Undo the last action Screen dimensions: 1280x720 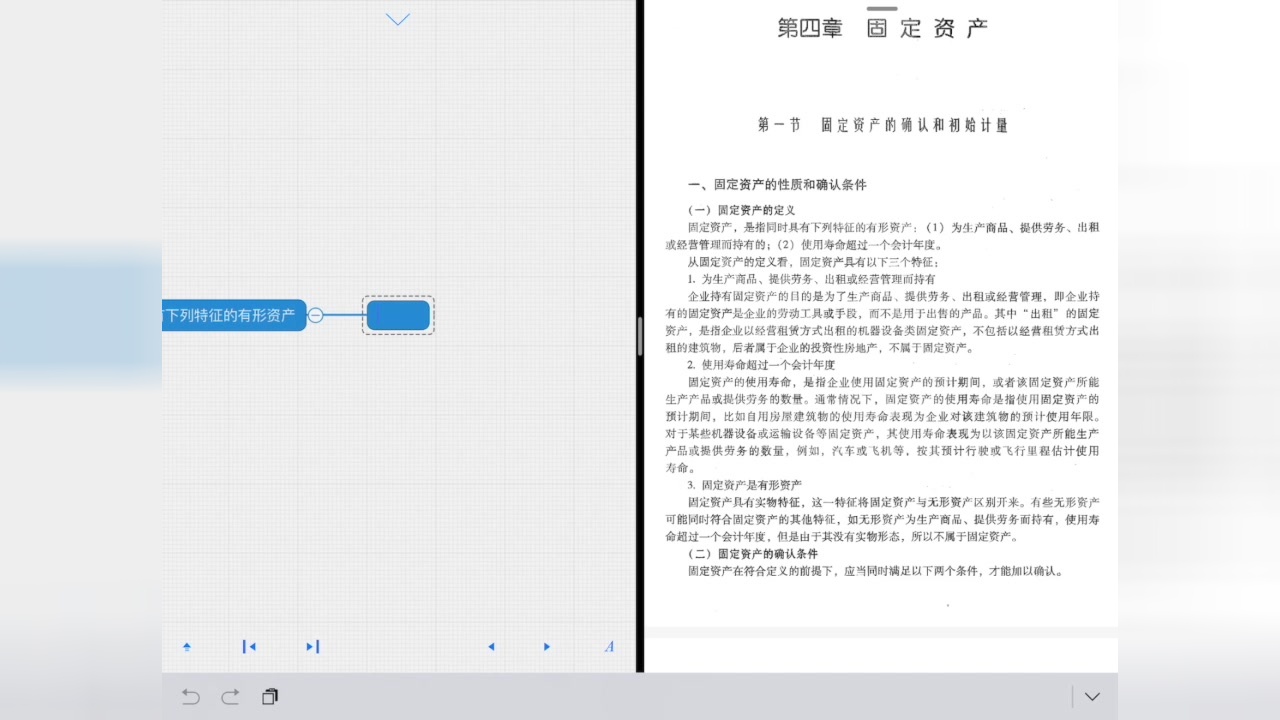pos(190,697)
